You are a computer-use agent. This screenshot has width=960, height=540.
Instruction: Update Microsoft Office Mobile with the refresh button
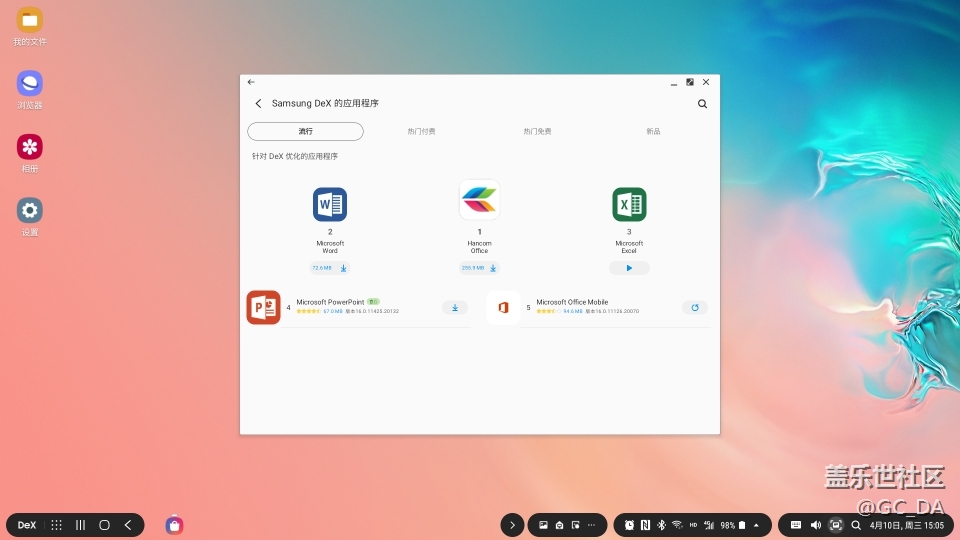(x=695, y=308)
